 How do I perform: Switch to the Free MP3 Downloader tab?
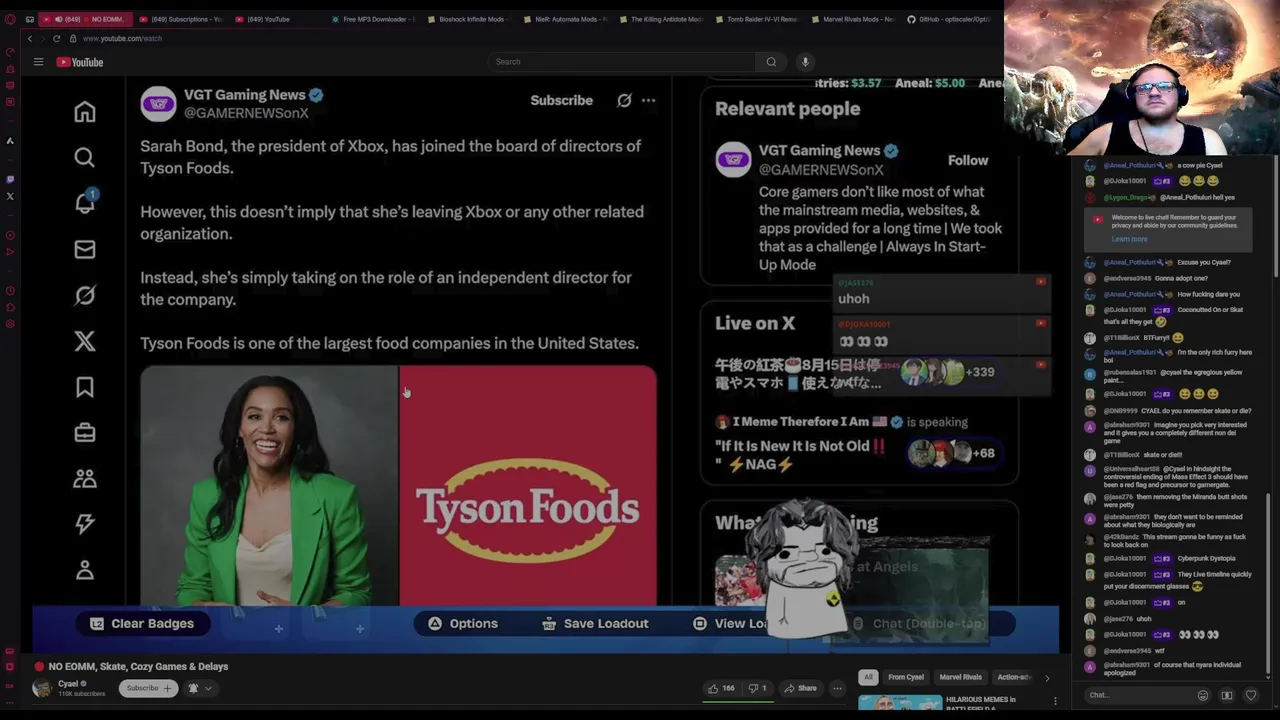372,19
